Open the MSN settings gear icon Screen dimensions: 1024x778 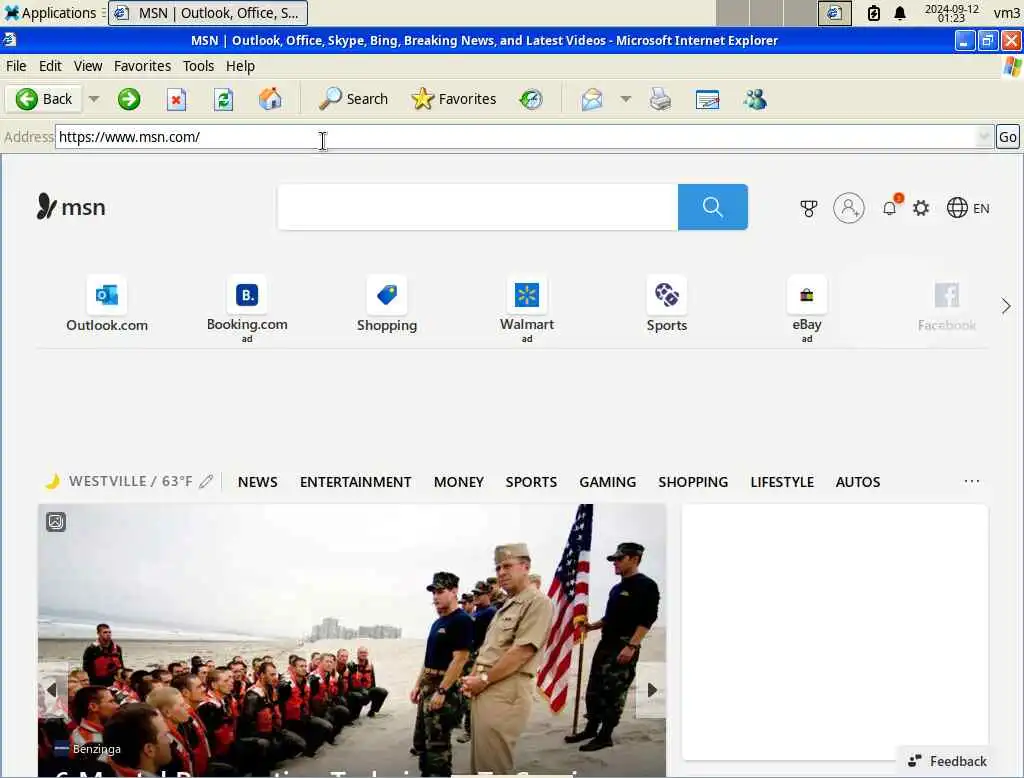(x=921, y=208)
